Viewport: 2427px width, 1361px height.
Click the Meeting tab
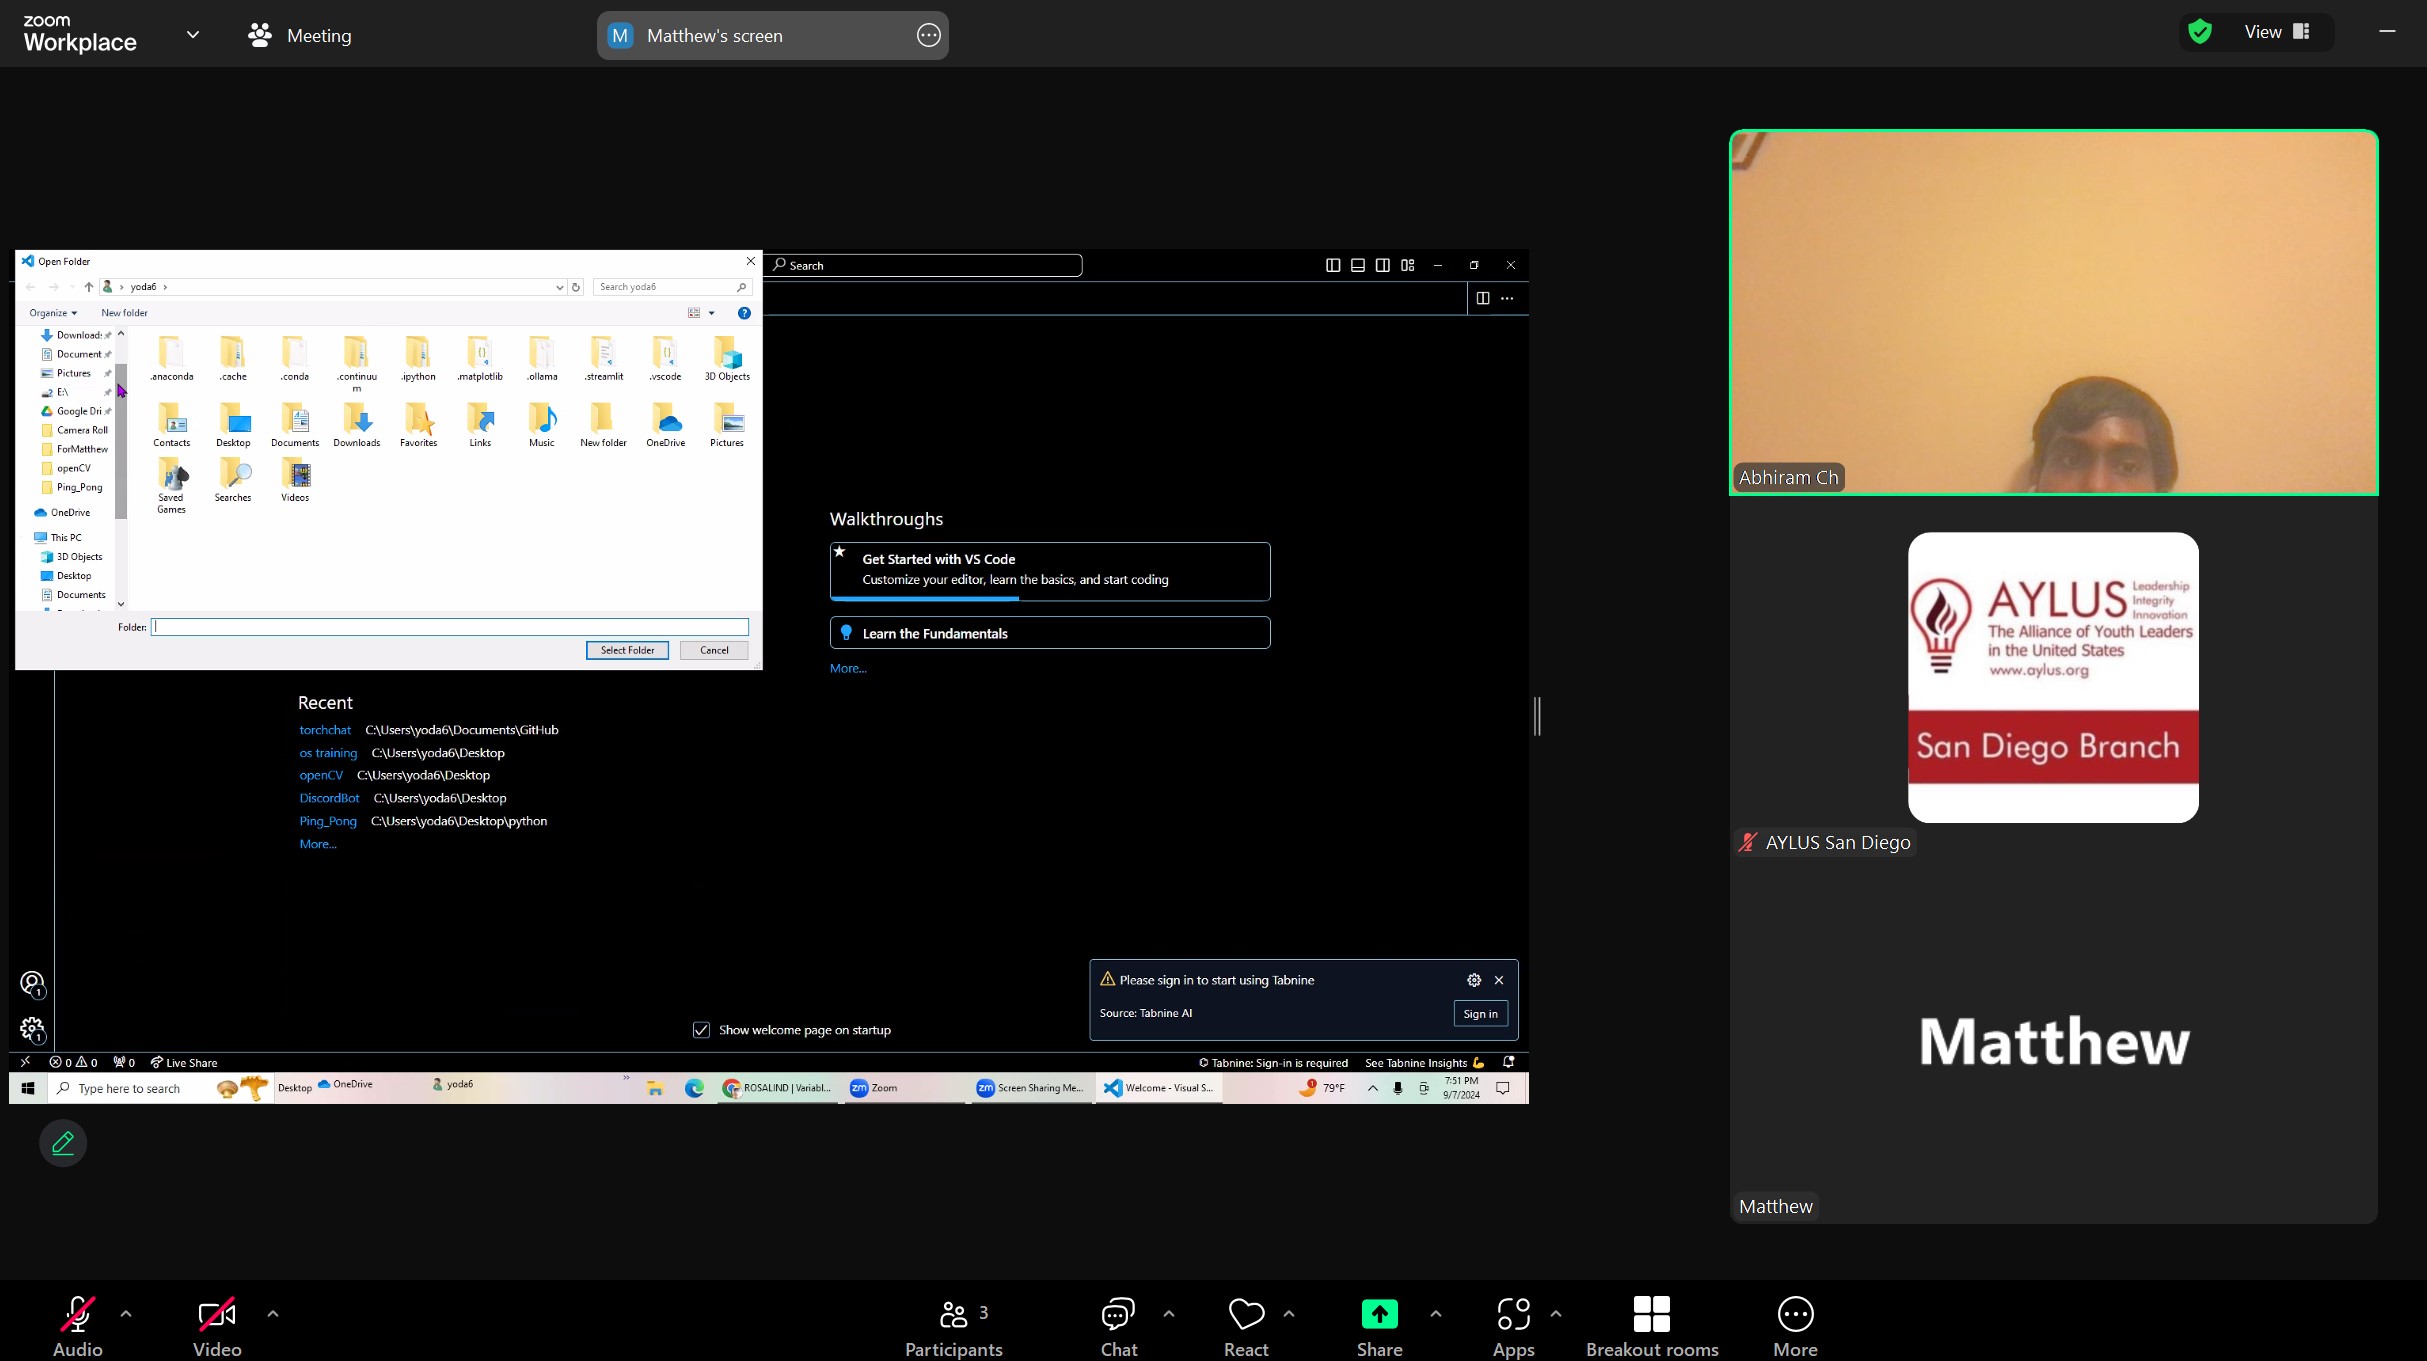(x=300, y=36)
